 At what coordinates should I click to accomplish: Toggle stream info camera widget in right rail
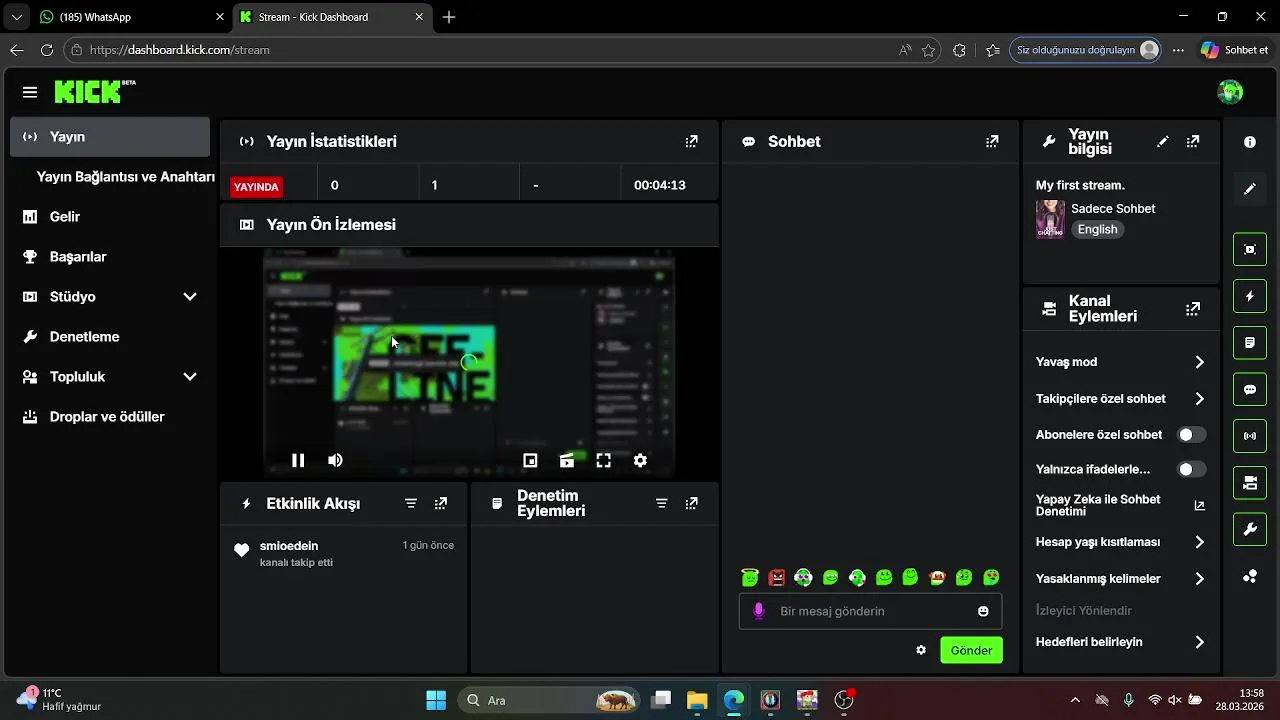pos(1250,483)
